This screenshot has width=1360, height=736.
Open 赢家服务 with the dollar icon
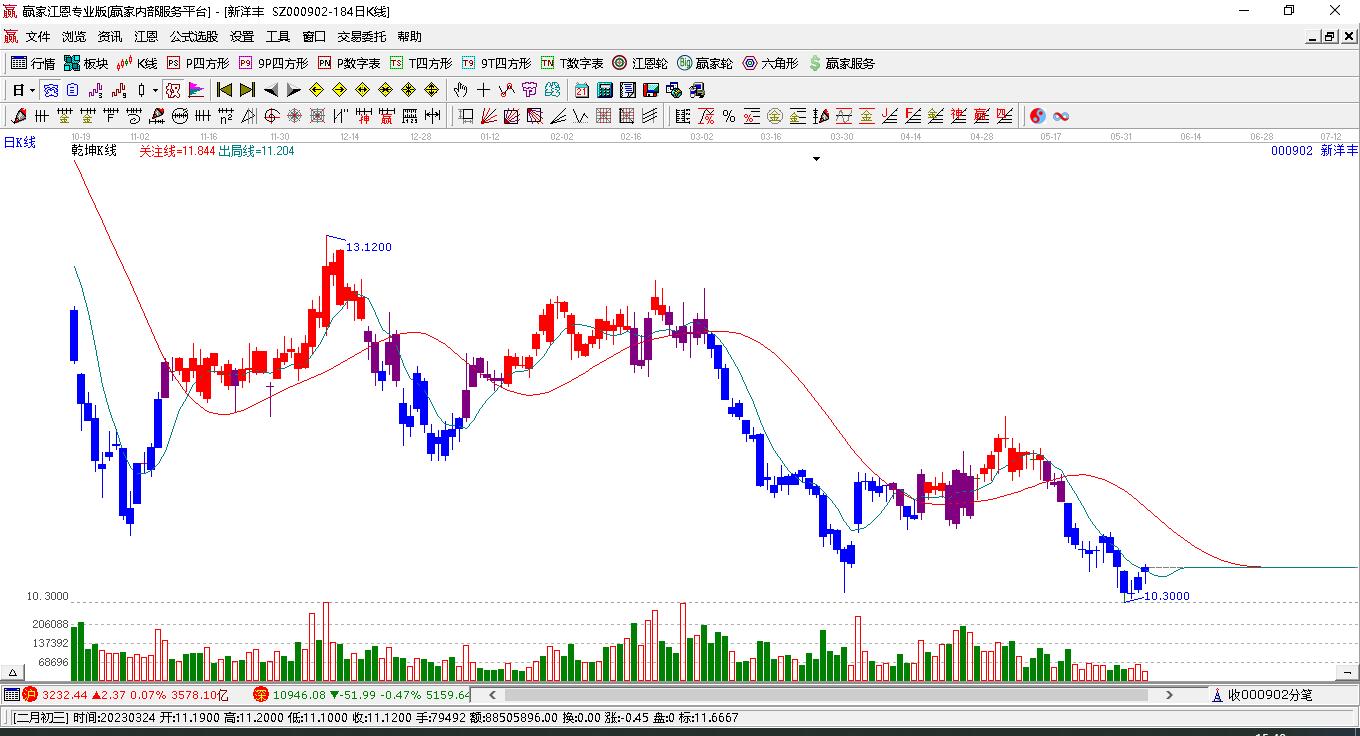pos(841,63)
